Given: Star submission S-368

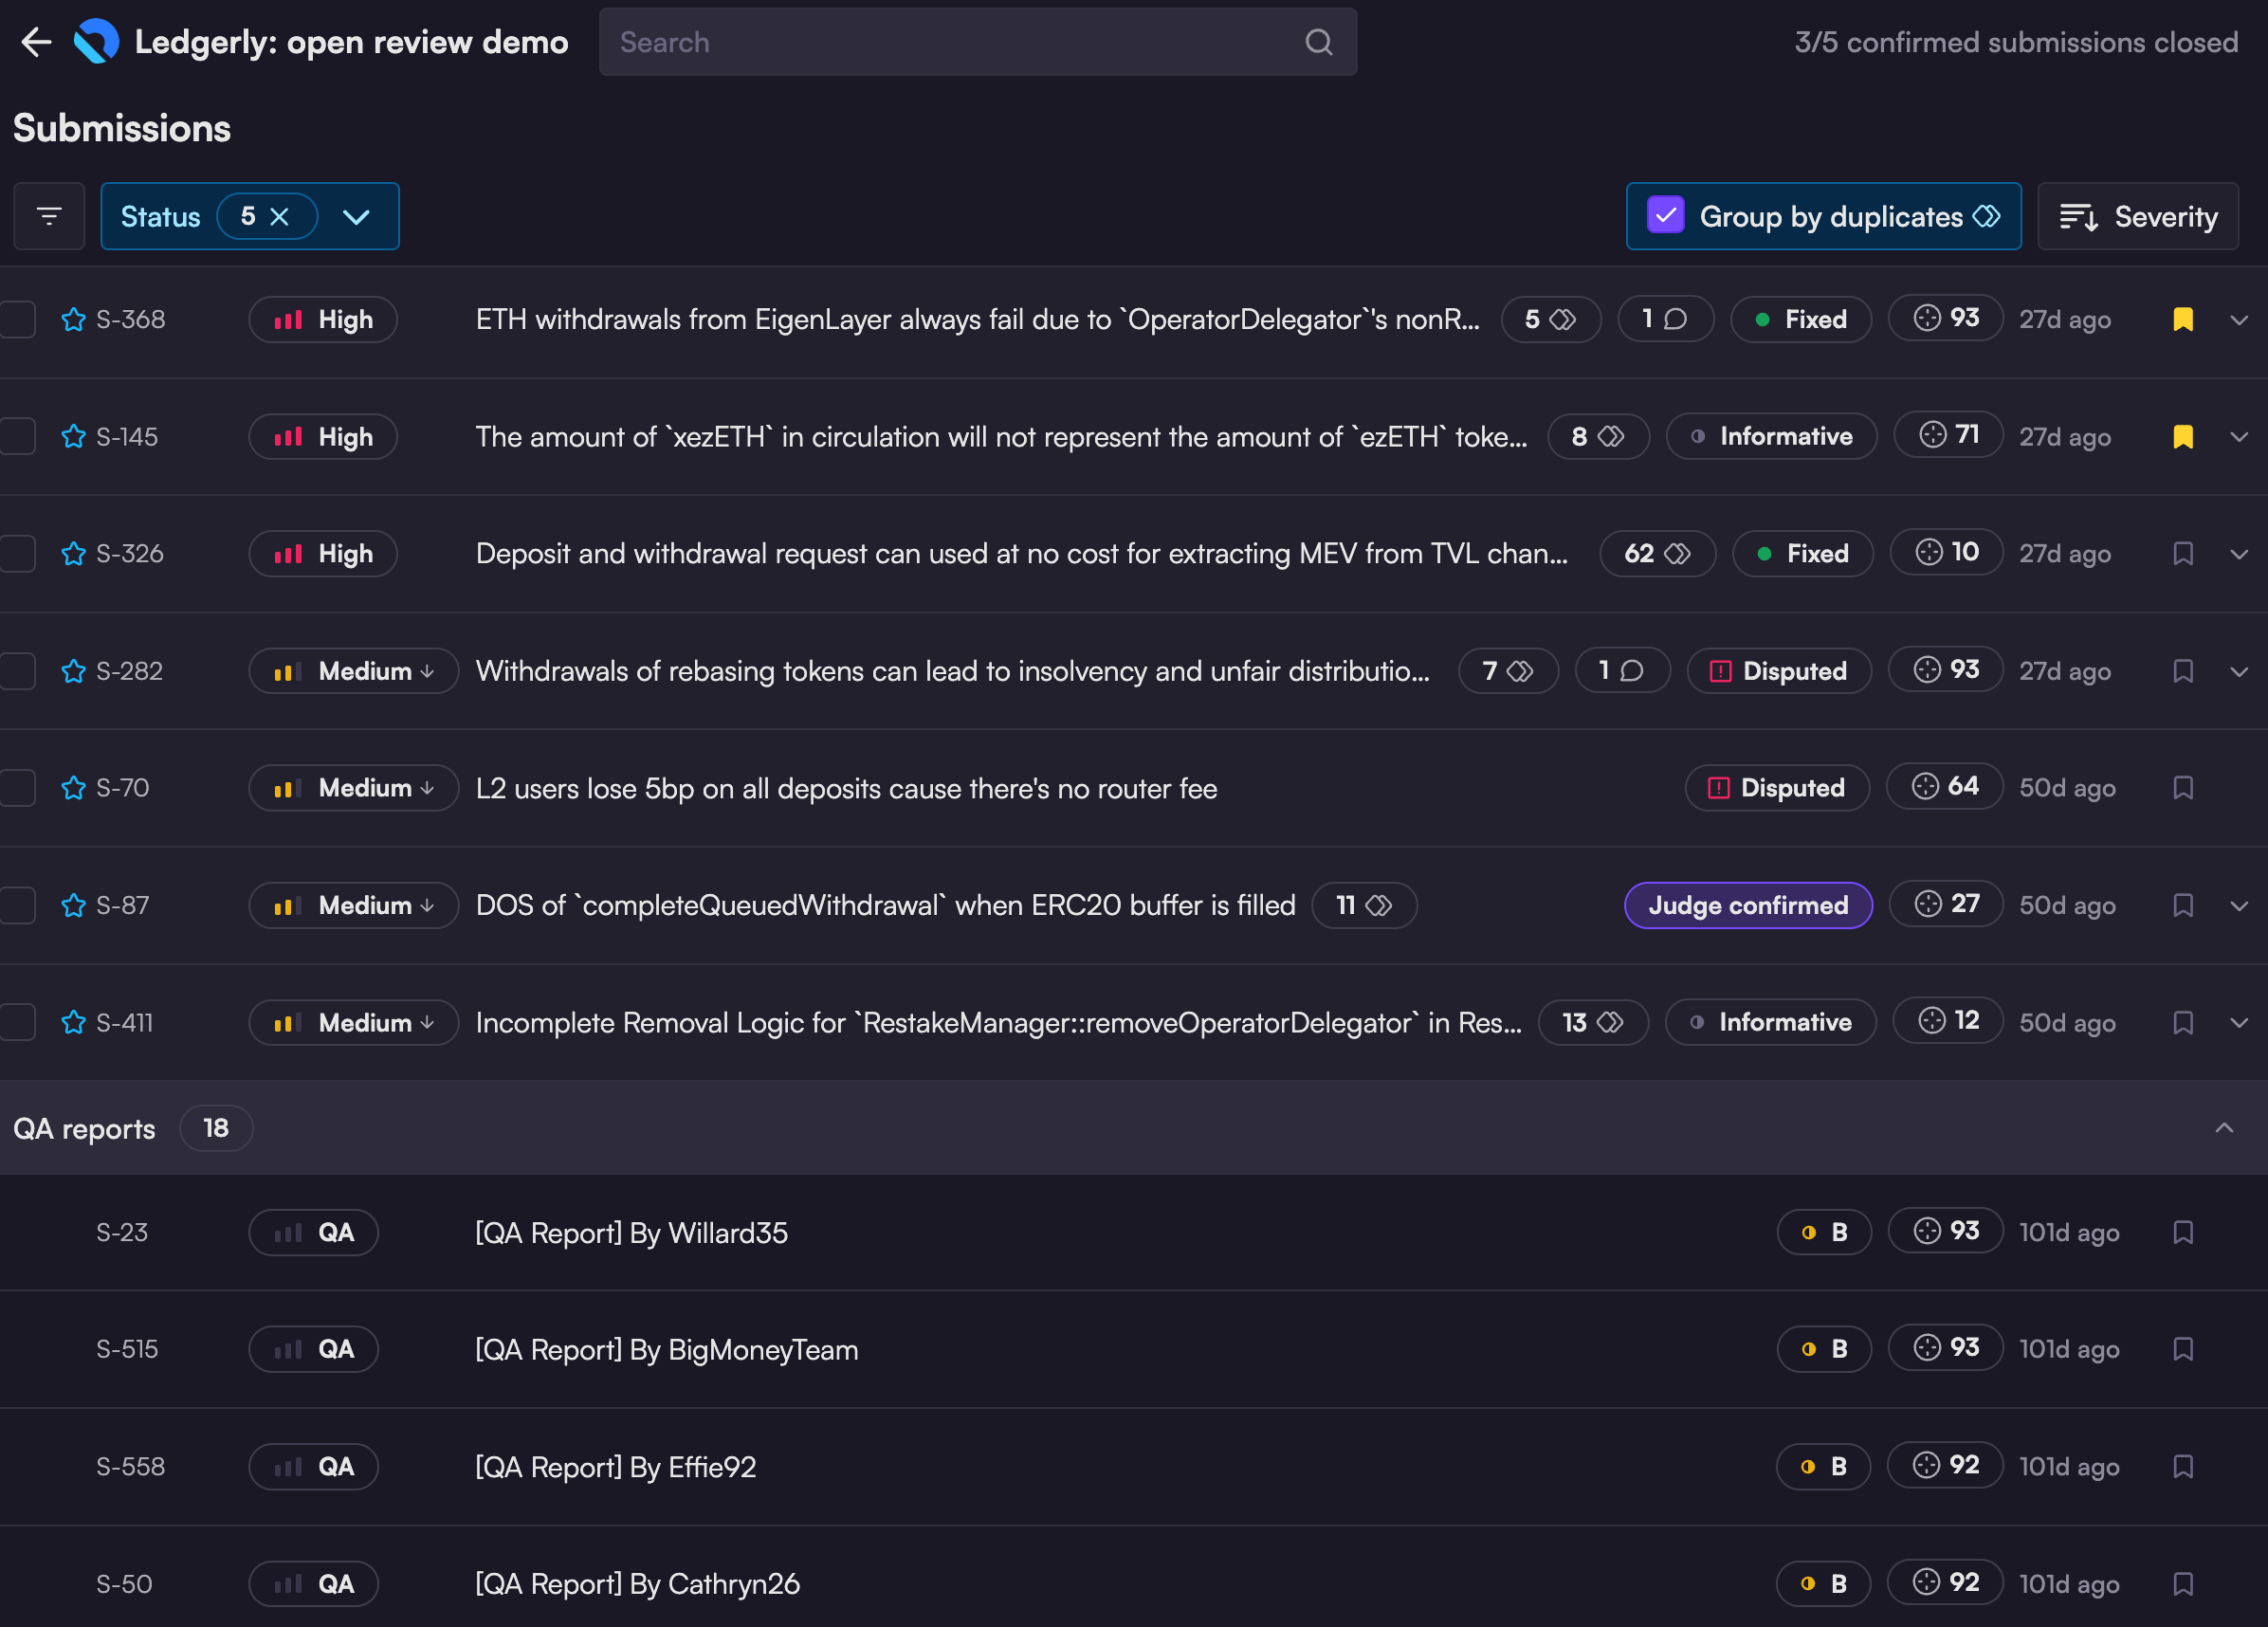Looking at the screenshot, I should tap(73, 319).
